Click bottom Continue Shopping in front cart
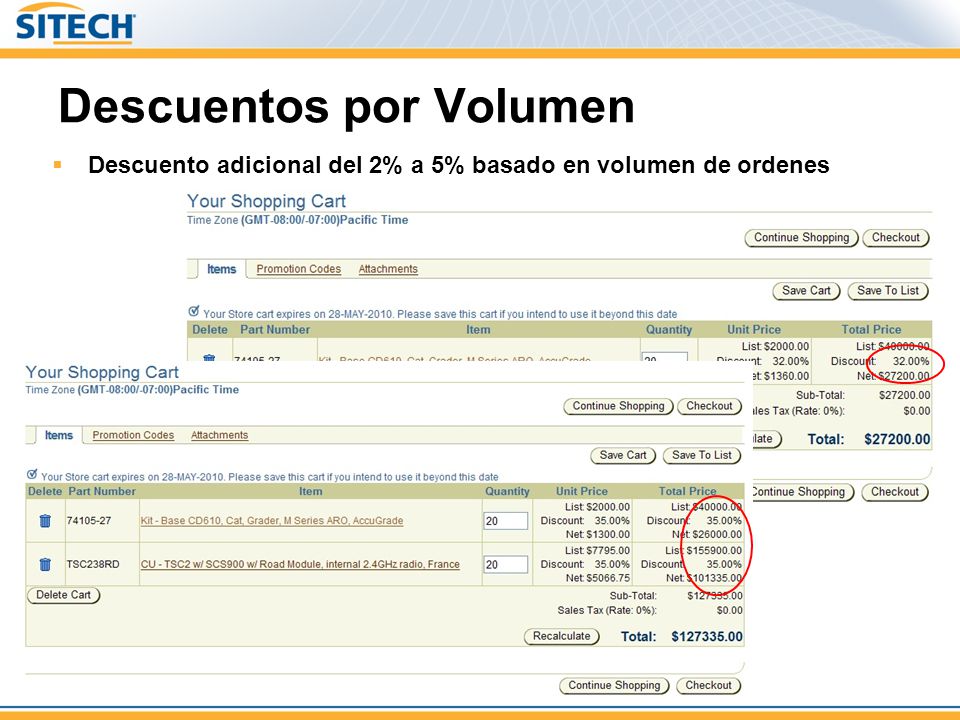This screenshot has width=960, height=720. pos(614,686)
